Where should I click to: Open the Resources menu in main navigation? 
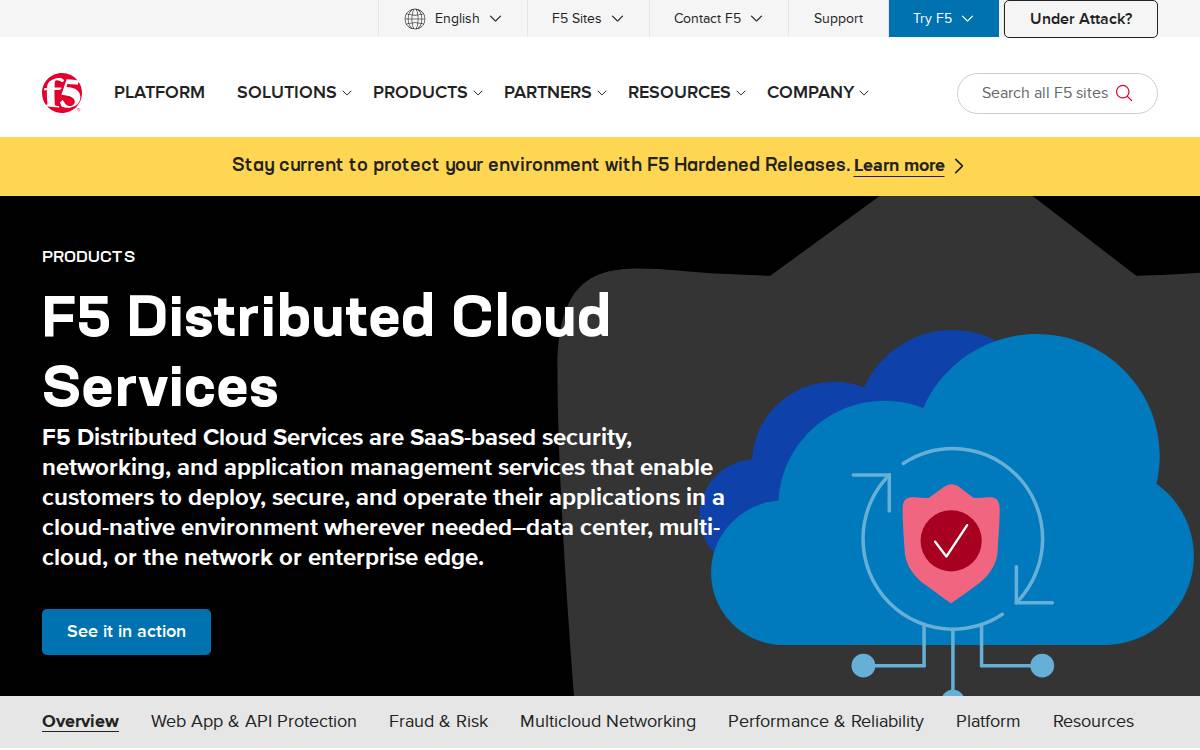coord(687,92)
